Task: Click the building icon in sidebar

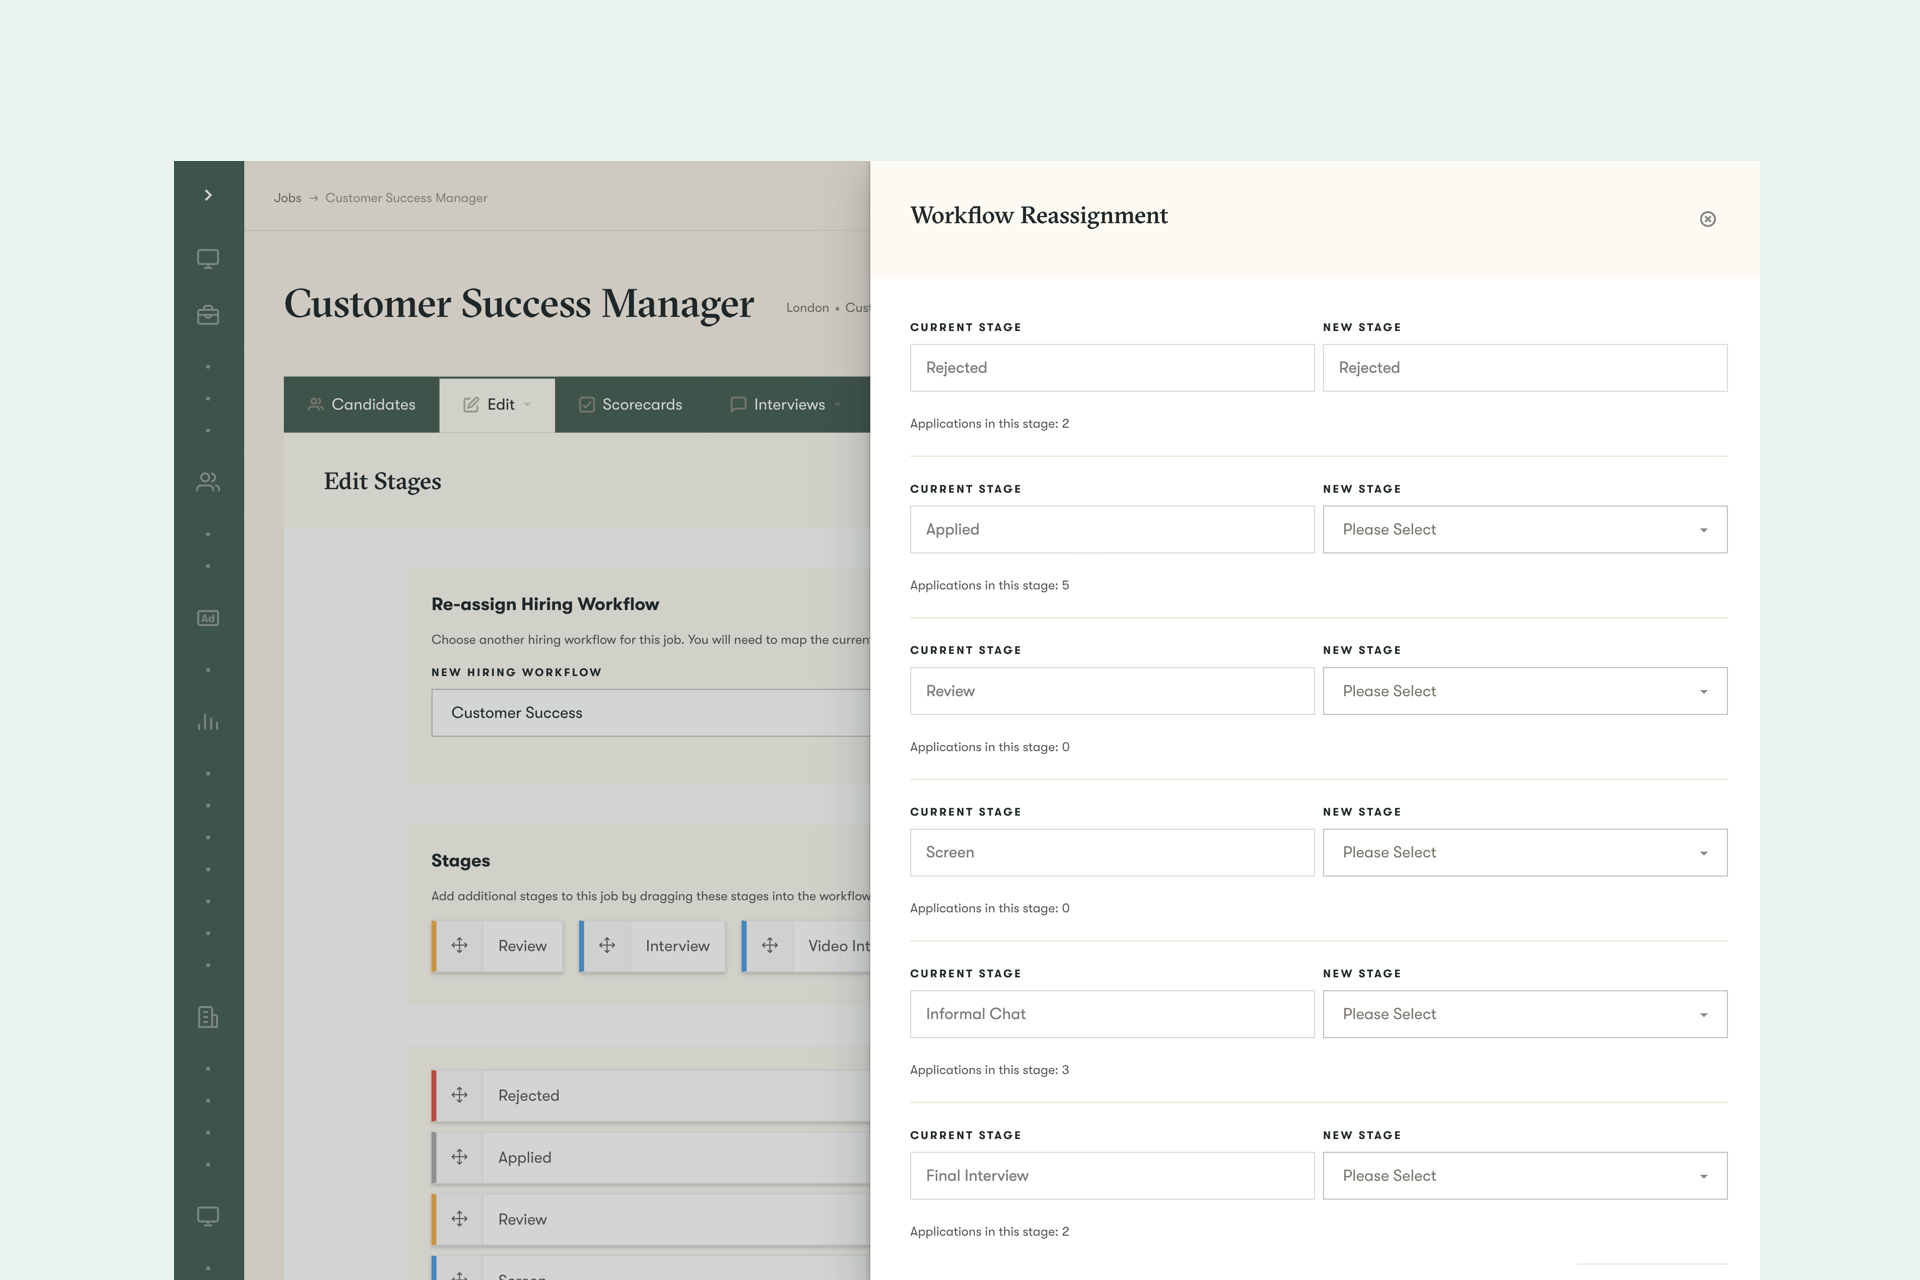Action: pos(208,1017)
